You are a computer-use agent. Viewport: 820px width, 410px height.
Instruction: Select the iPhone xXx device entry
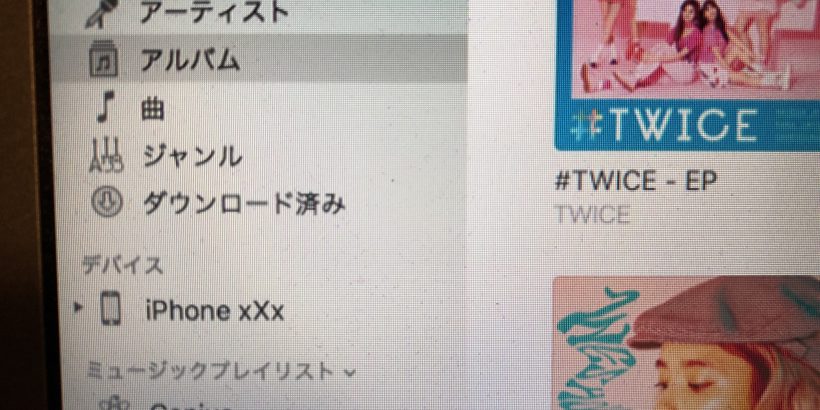(x=214, y=311)
